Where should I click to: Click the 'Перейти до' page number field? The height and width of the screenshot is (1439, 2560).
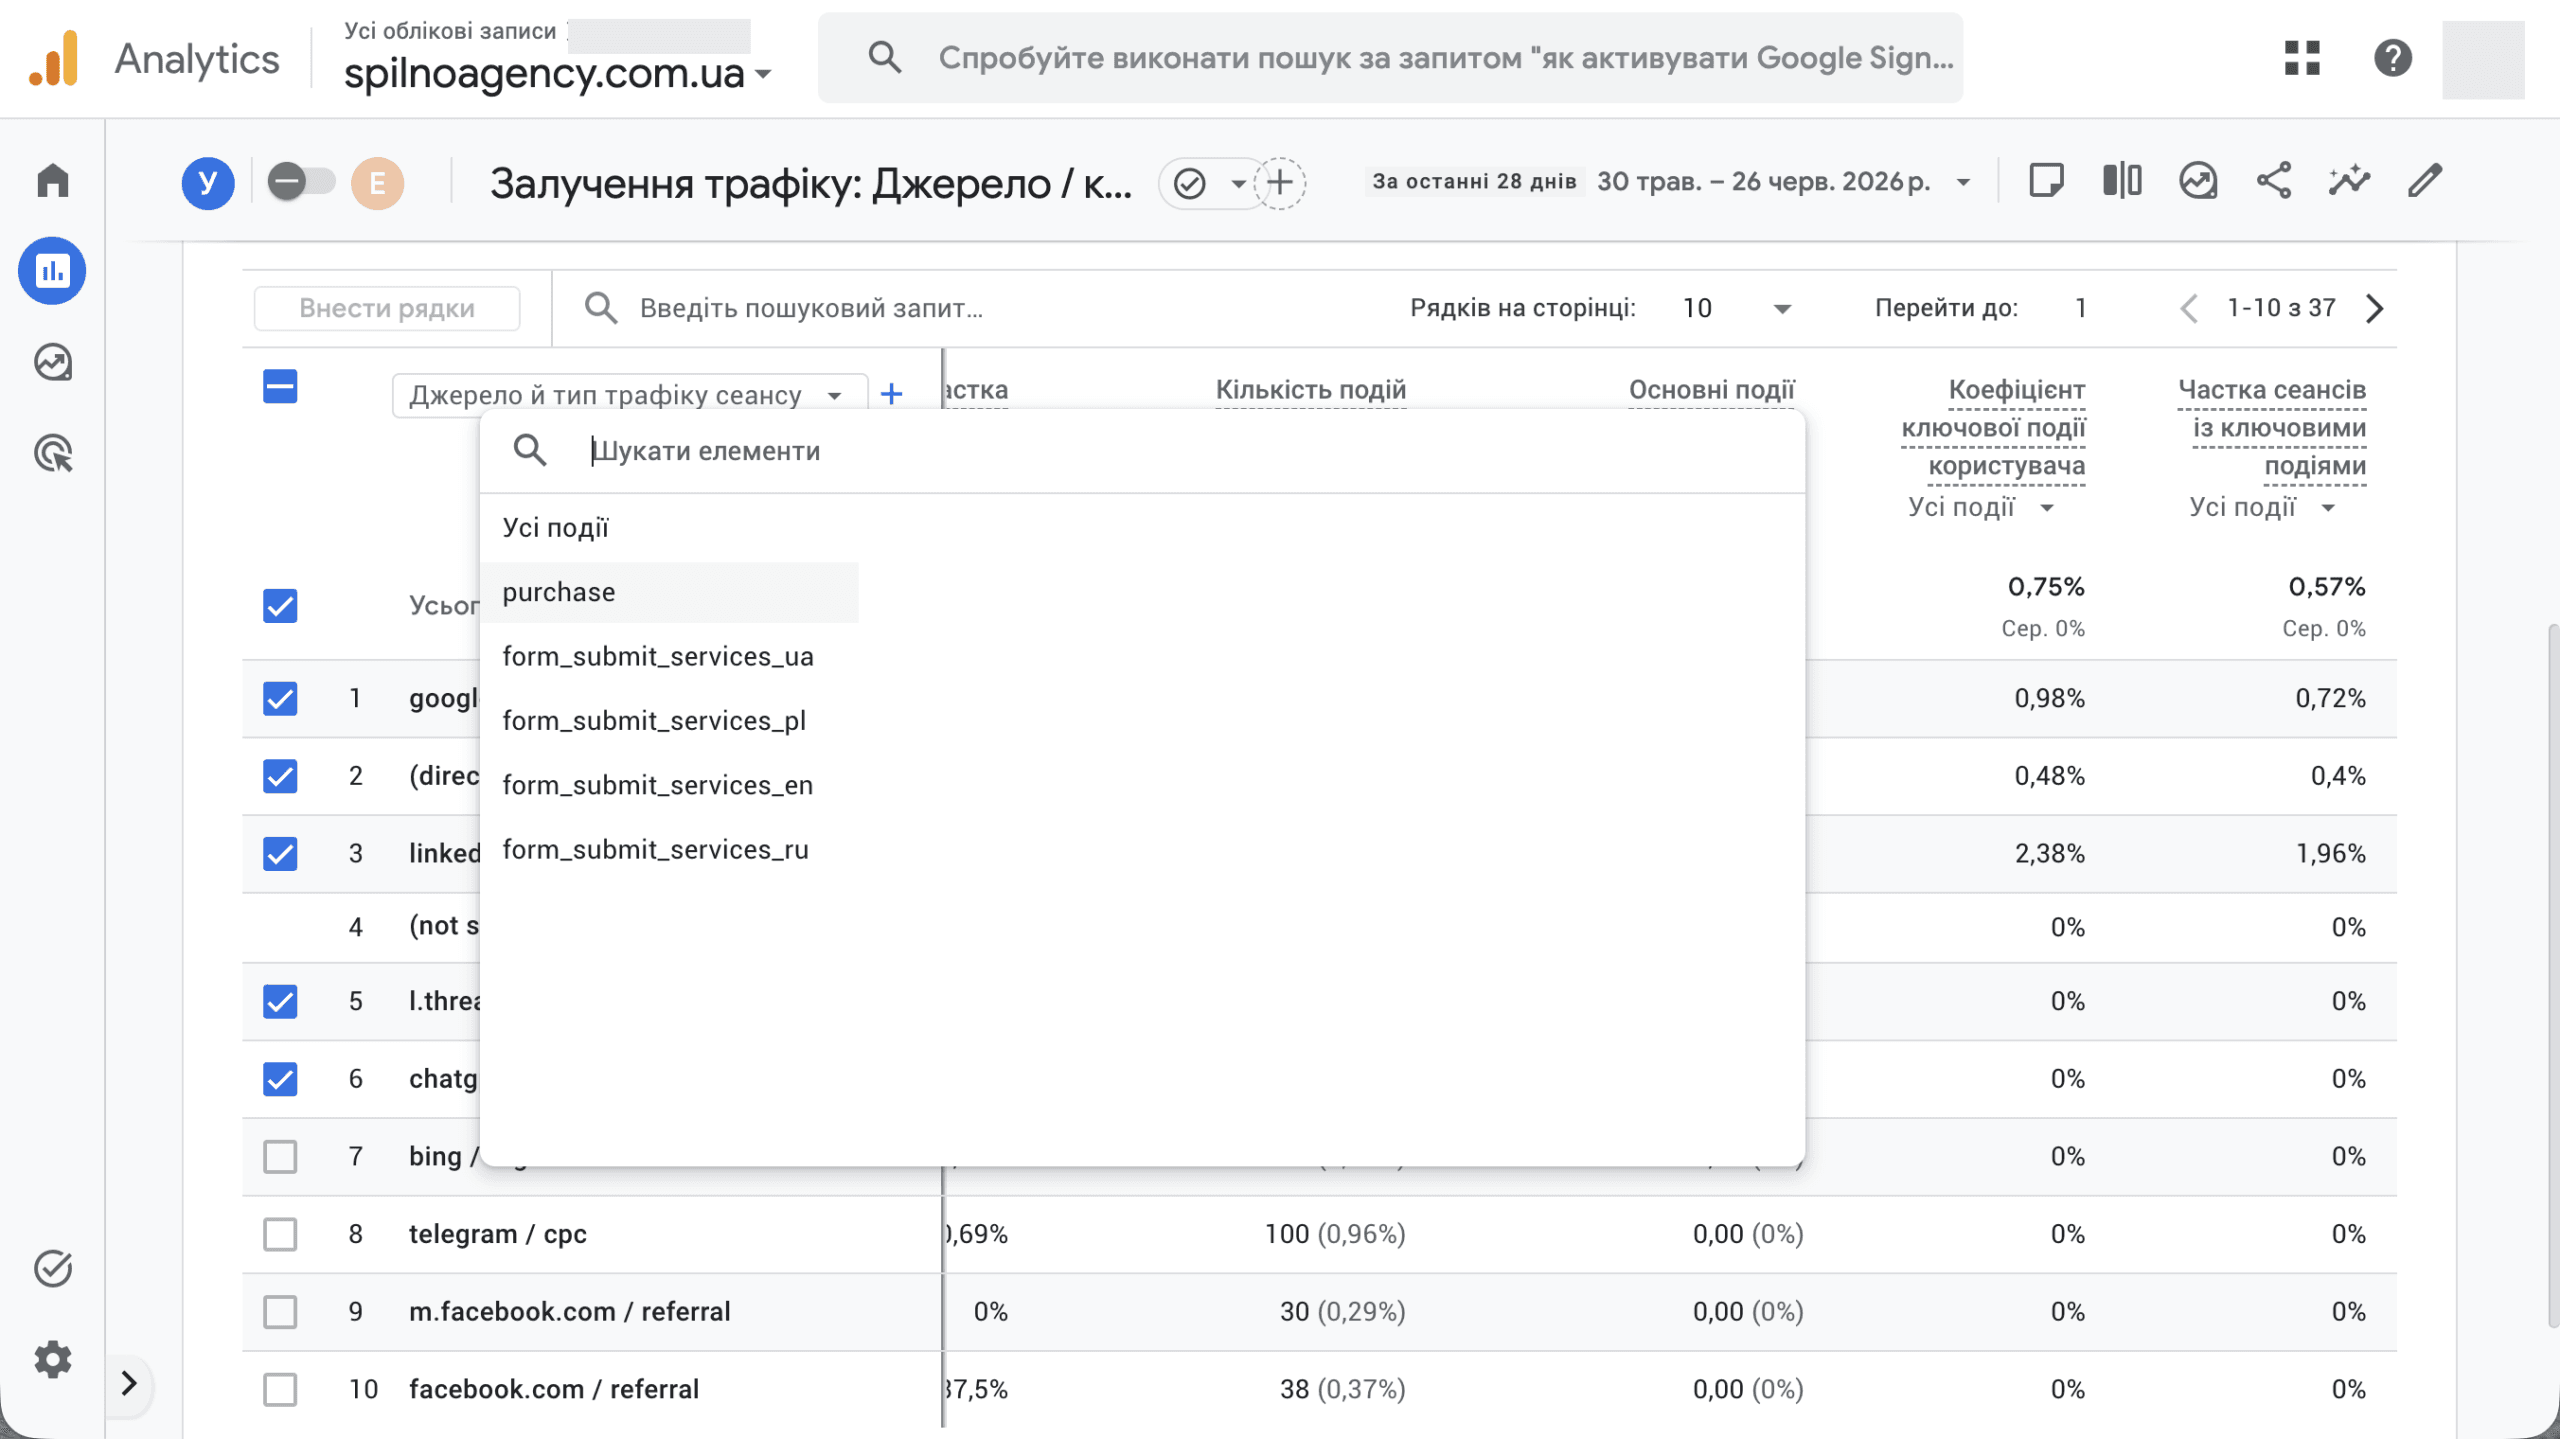(x=2080, y=308)
